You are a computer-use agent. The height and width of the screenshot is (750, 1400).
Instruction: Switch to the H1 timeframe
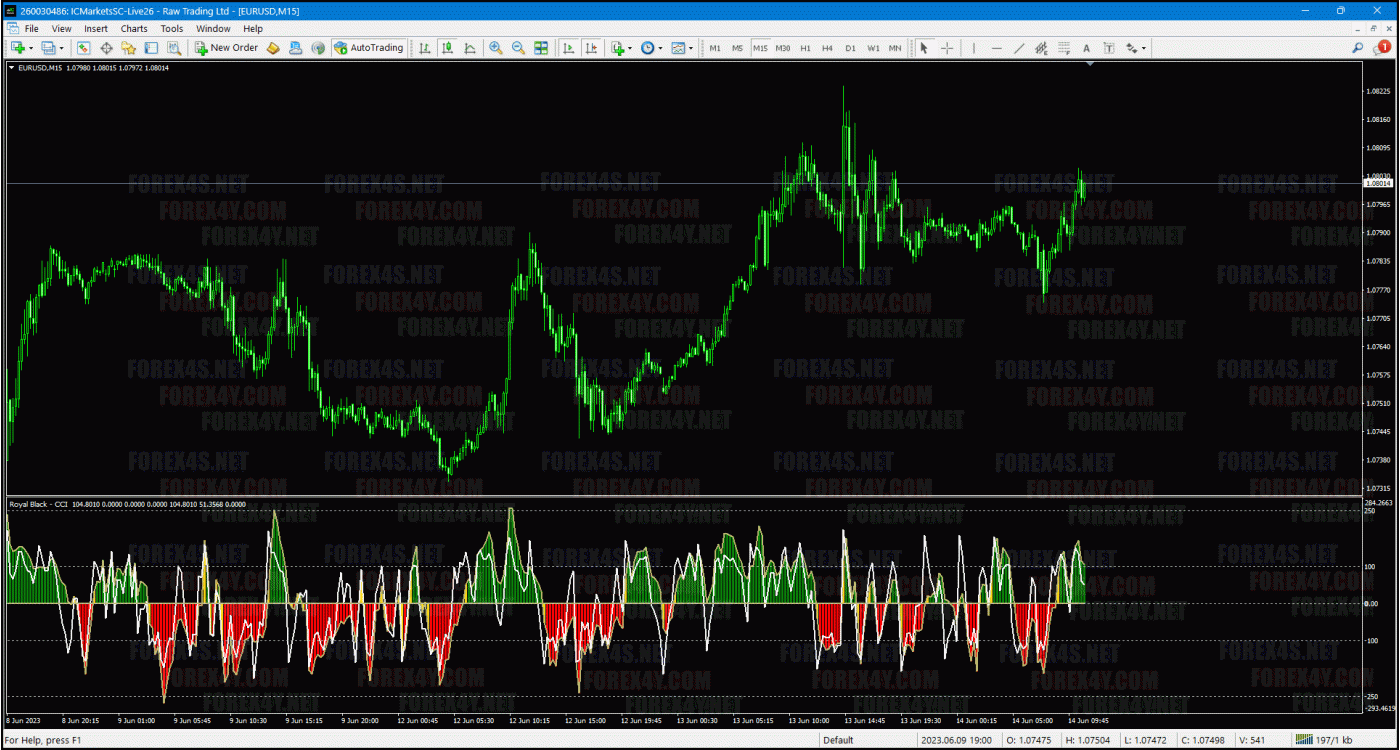tap(805, 48)
